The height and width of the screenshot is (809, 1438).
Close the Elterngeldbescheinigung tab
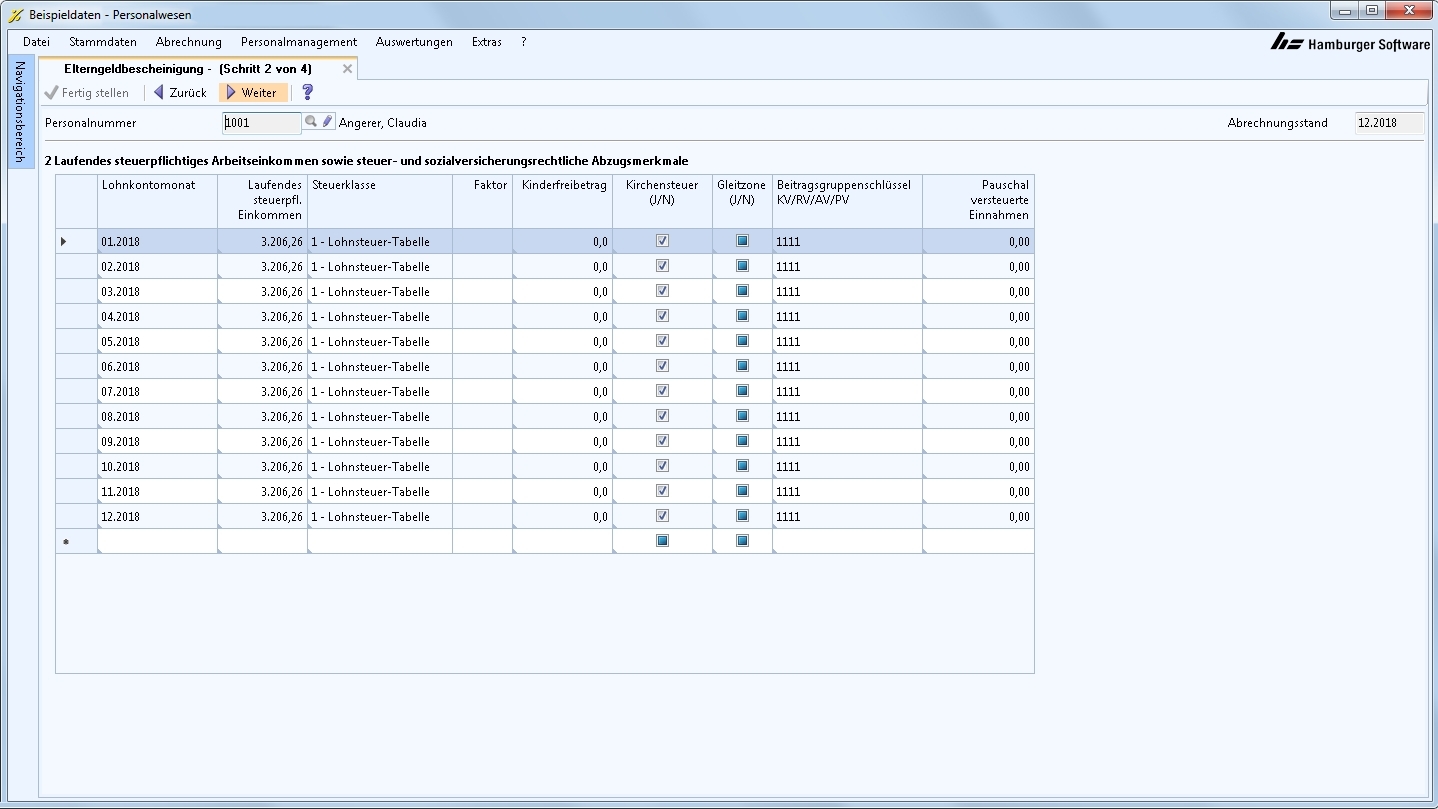point(347,69)
